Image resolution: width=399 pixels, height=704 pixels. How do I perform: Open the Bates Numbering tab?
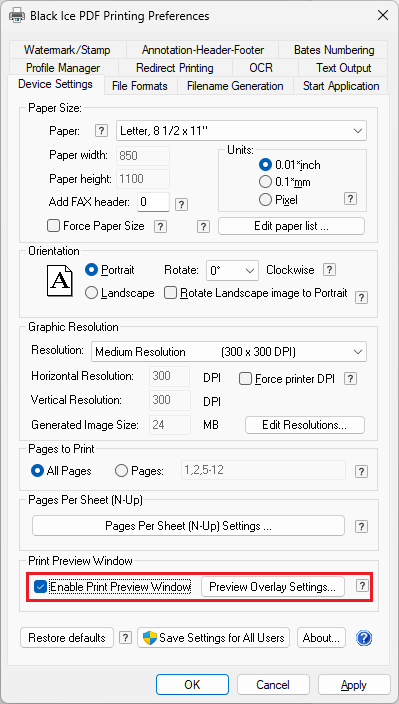(x=334, y=49)
